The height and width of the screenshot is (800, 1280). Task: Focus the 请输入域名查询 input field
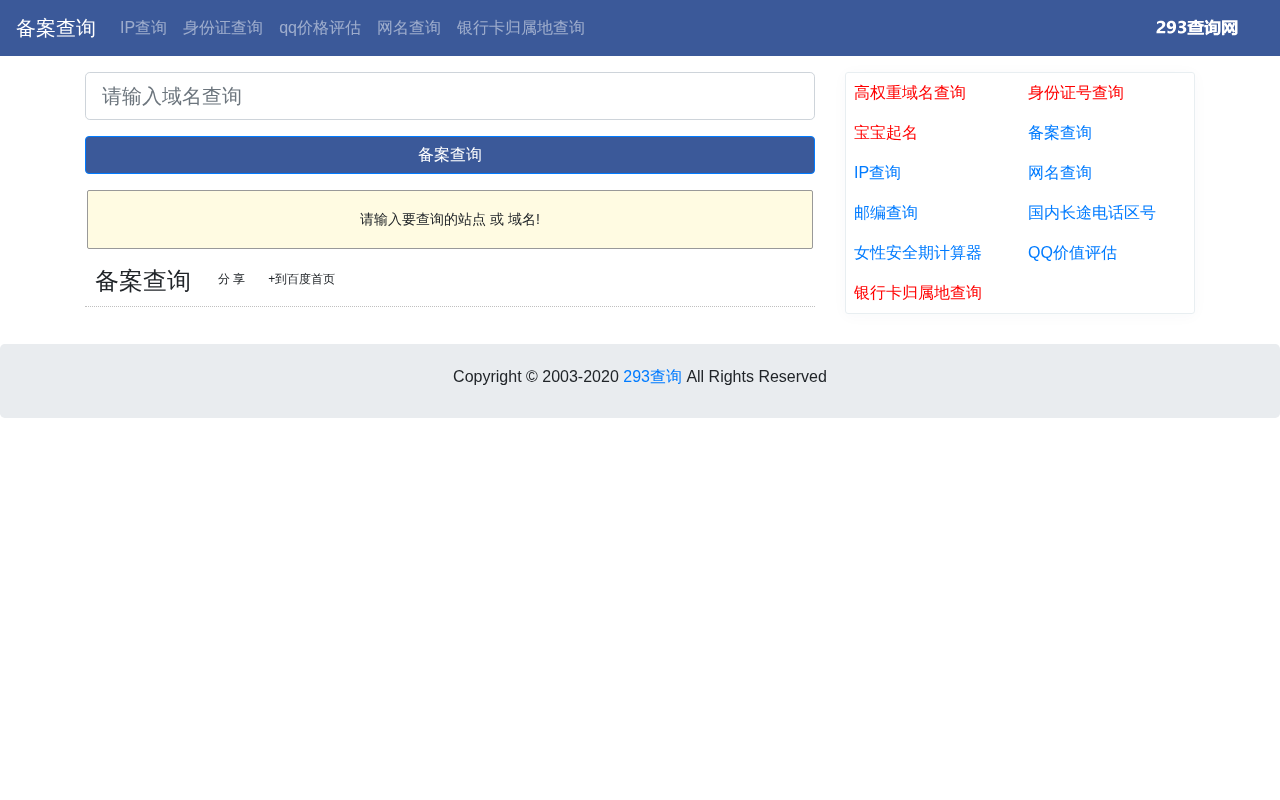[450, 96]
